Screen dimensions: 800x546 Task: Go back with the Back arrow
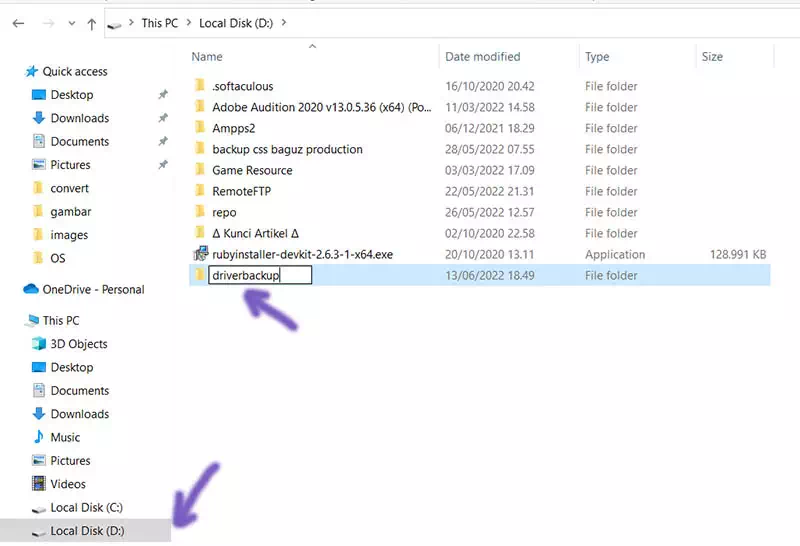18,23
